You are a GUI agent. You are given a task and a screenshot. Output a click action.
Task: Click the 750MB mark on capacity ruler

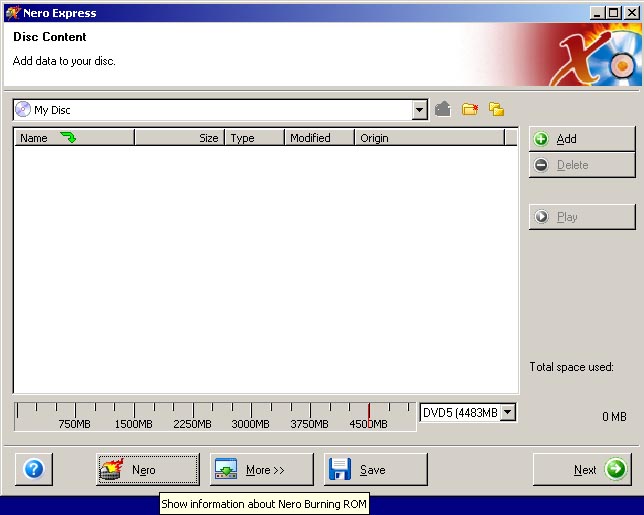click(x=74, y=423)
